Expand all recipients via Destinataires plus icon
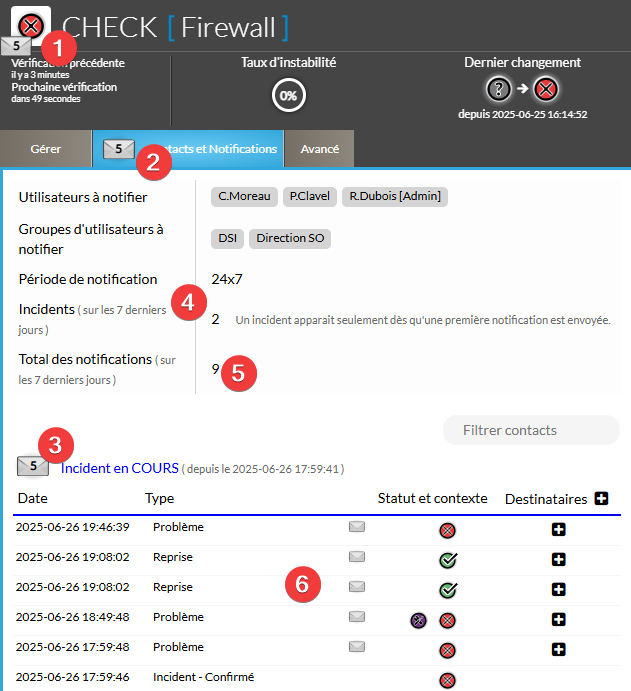 (x=601, y=498)
